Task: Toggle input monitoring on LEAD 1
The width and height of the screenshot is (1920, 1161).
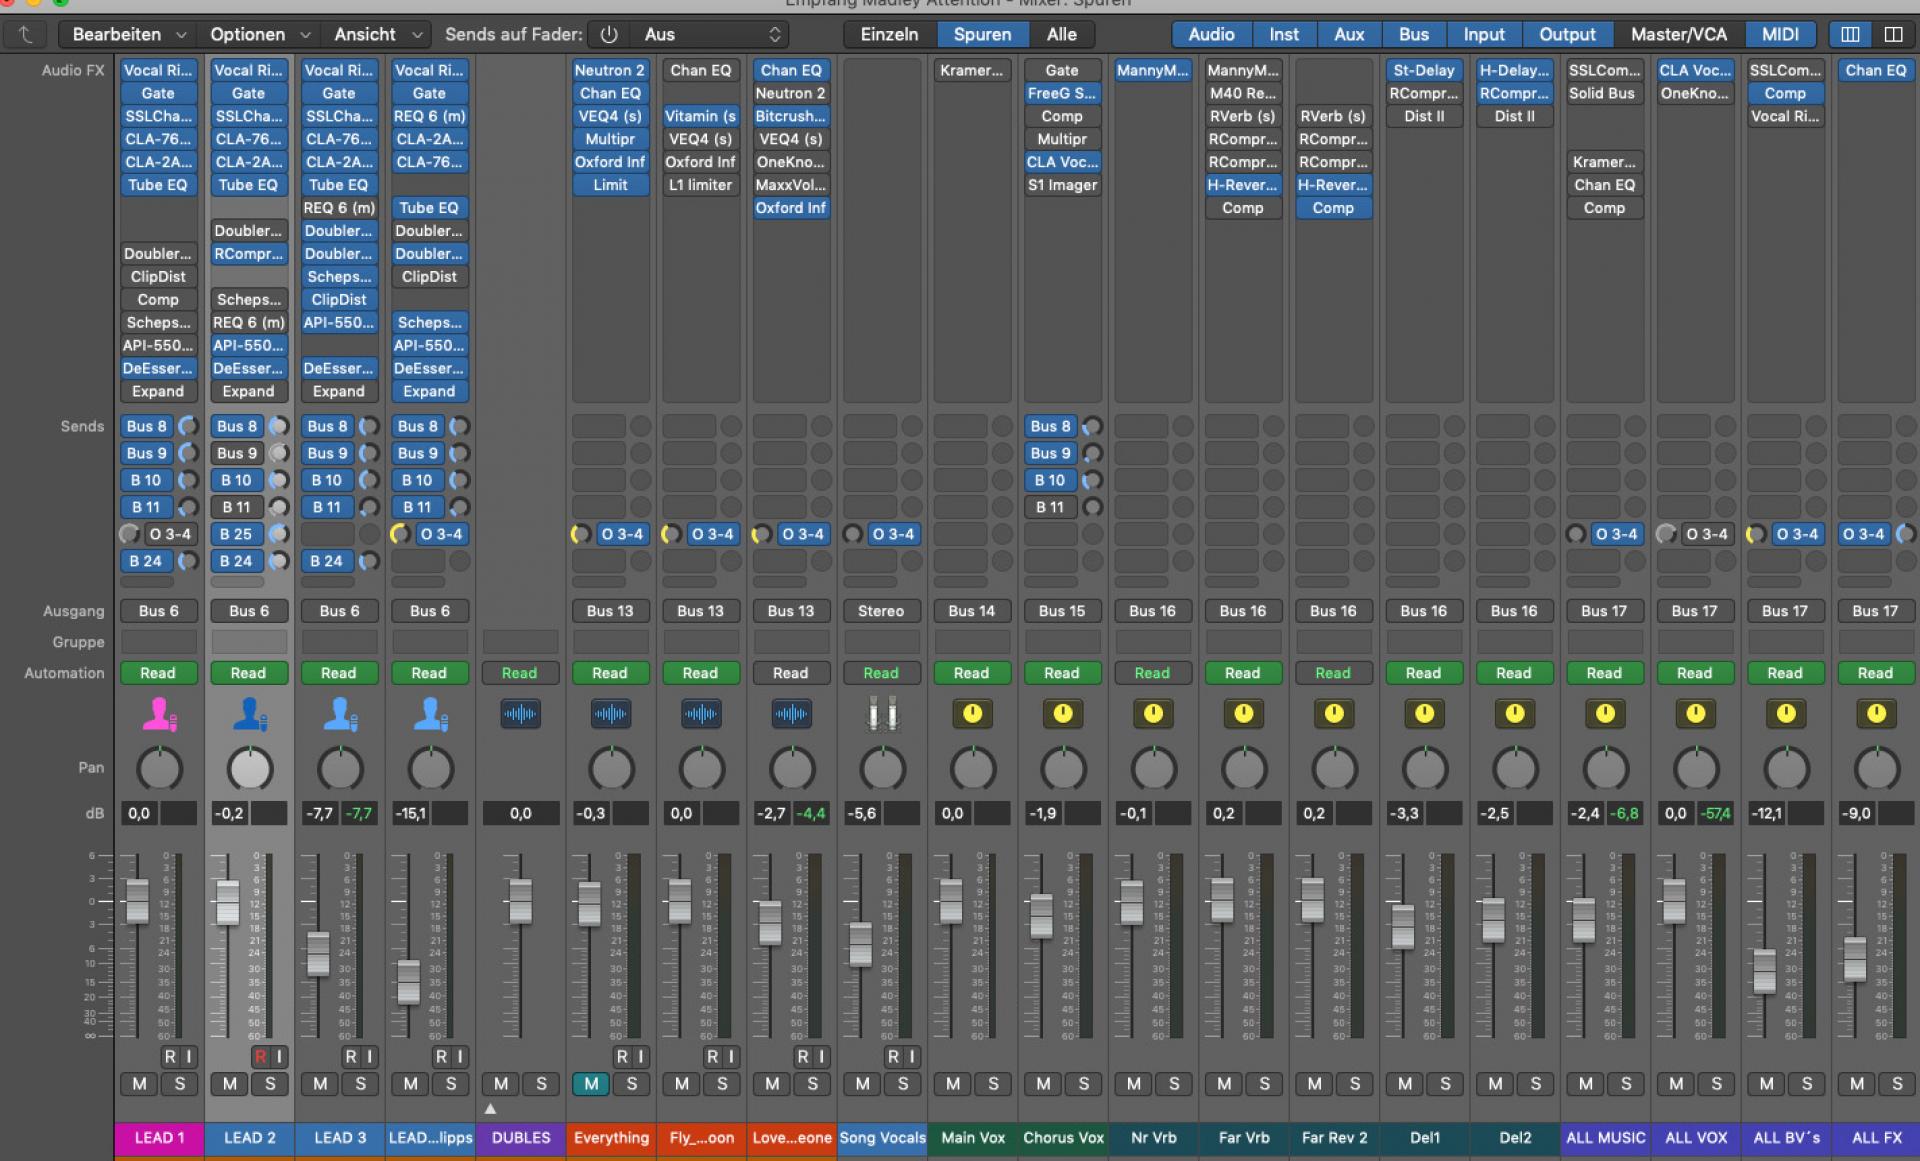Action: 188,1056
